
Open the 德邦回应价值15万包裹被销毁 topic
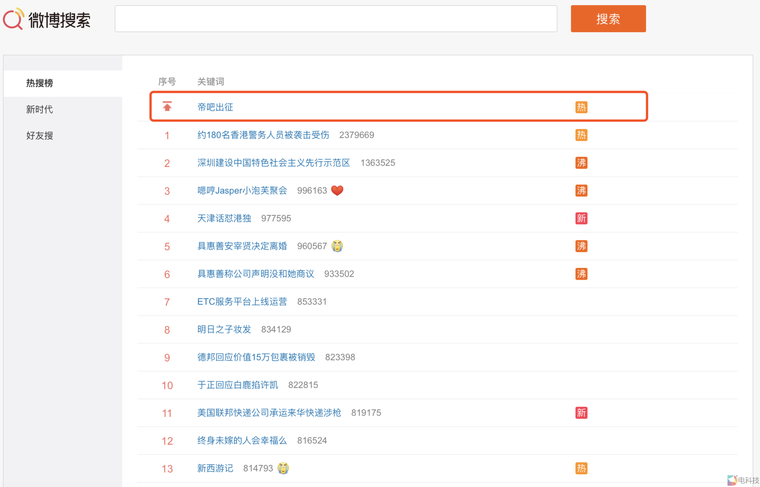click(x=256, y=357)
